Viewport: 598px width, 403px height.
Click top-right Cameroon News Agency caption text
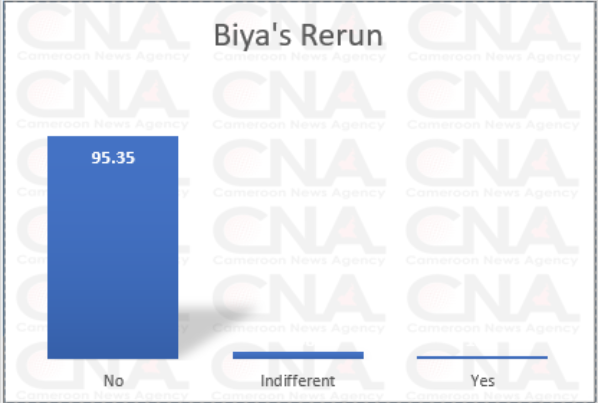(x=494, y=56)
